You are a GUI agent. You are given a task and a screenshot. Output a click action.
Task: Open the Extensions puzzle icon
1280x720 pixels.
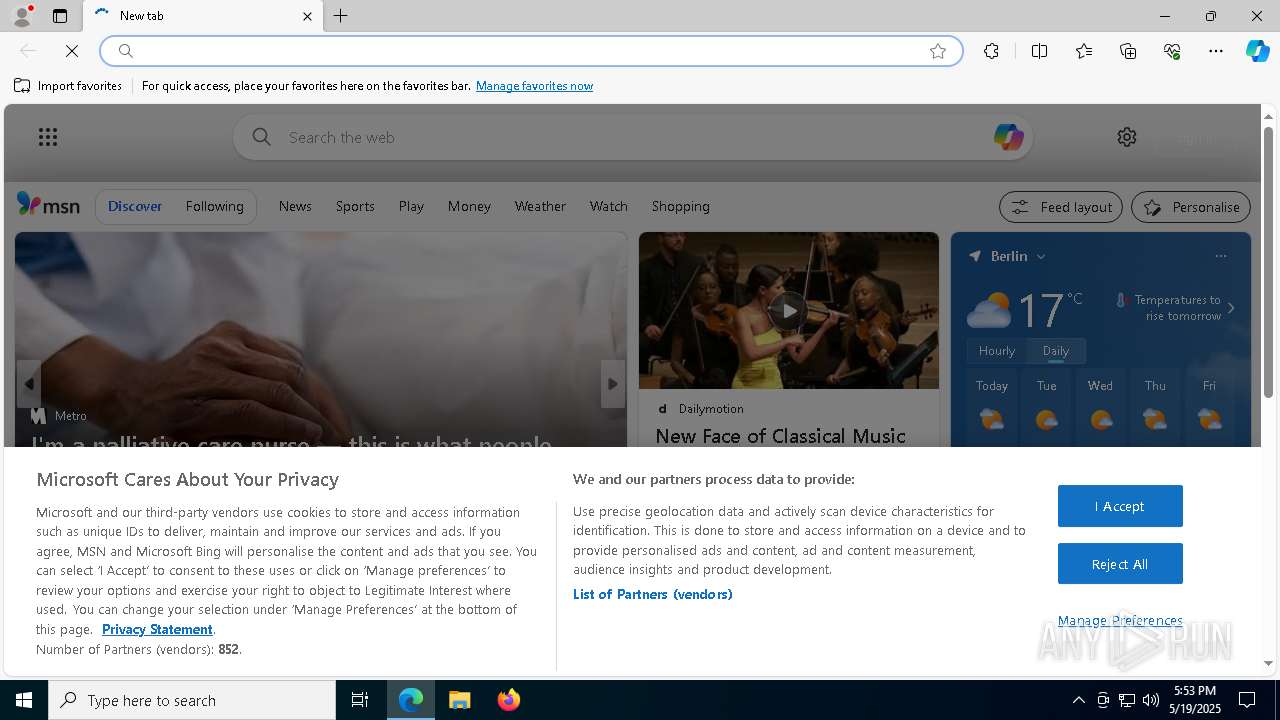(991, 51)
